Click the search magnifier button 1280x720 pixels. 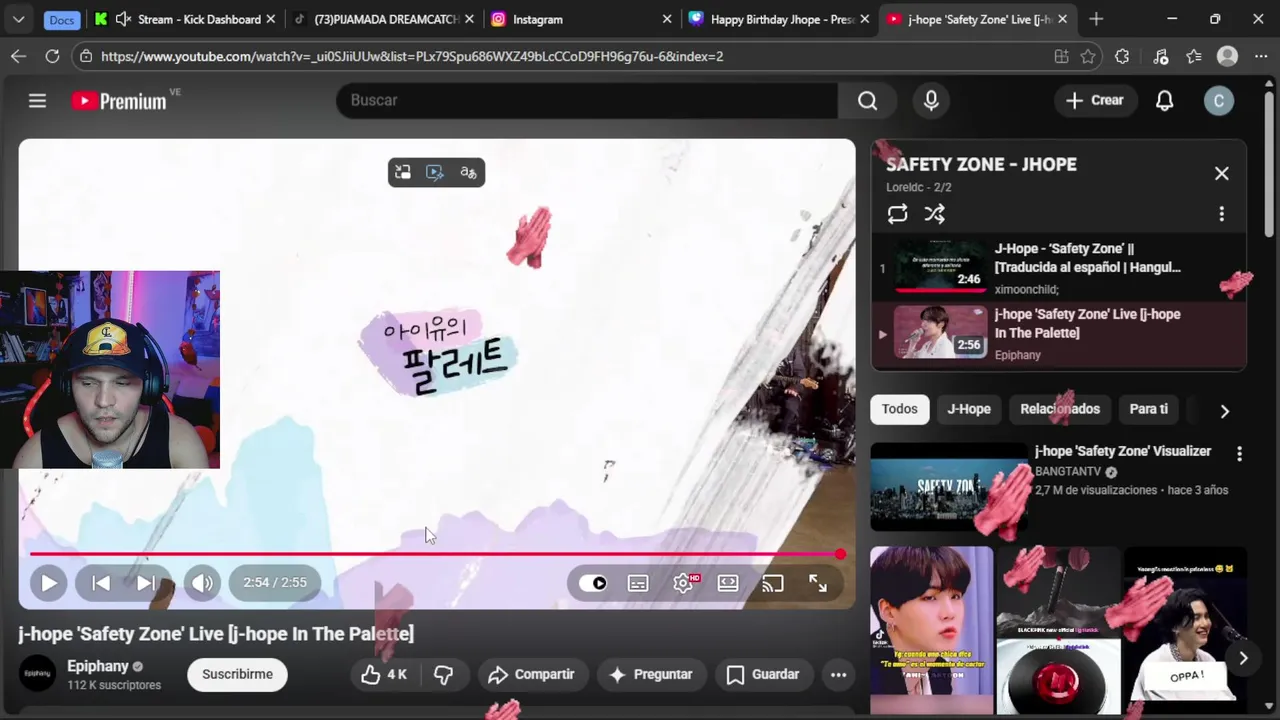point(867,100)
